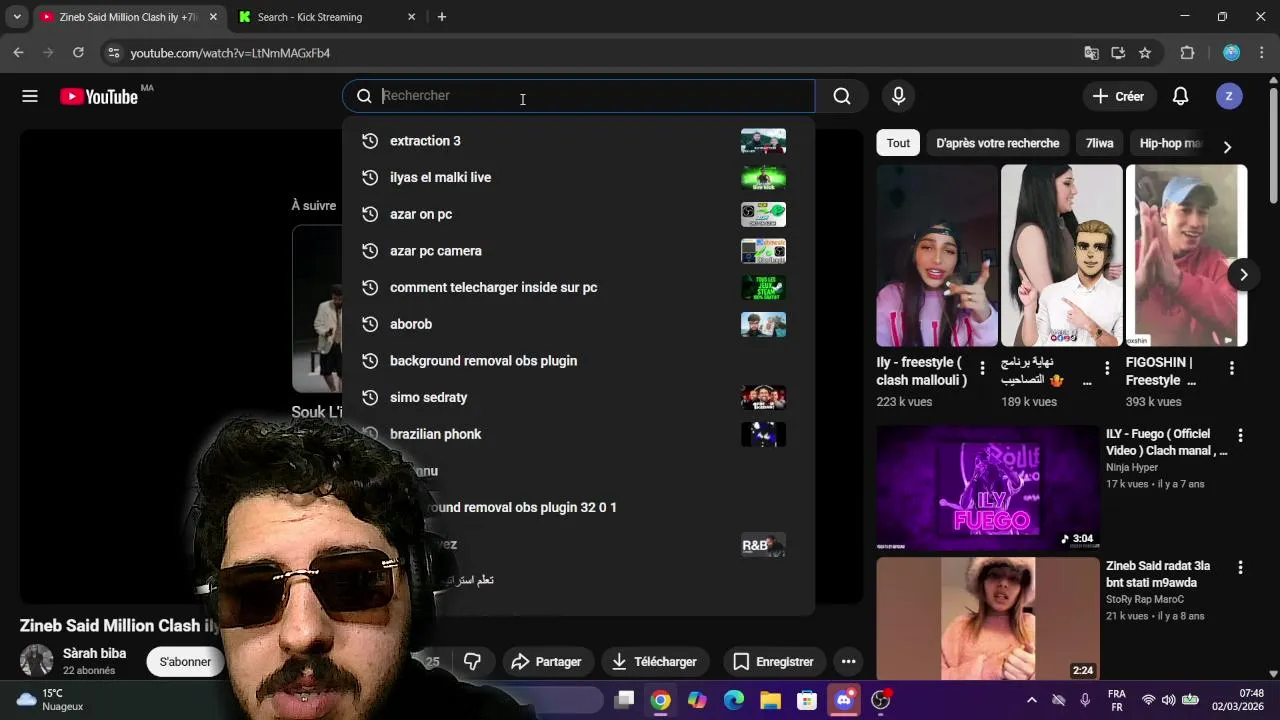Open the Chrome three-dot menu

point(1261,53)
